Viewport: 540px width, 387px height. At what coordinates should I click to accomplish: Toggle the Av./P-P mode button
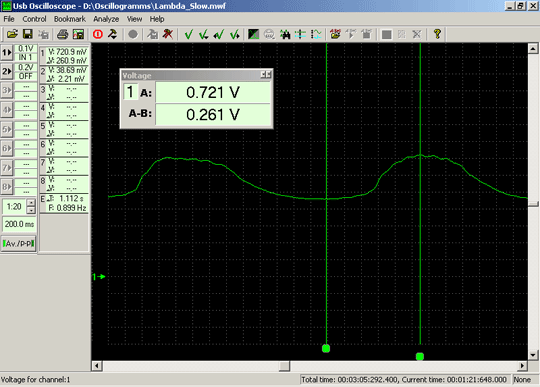coord(19,243)
